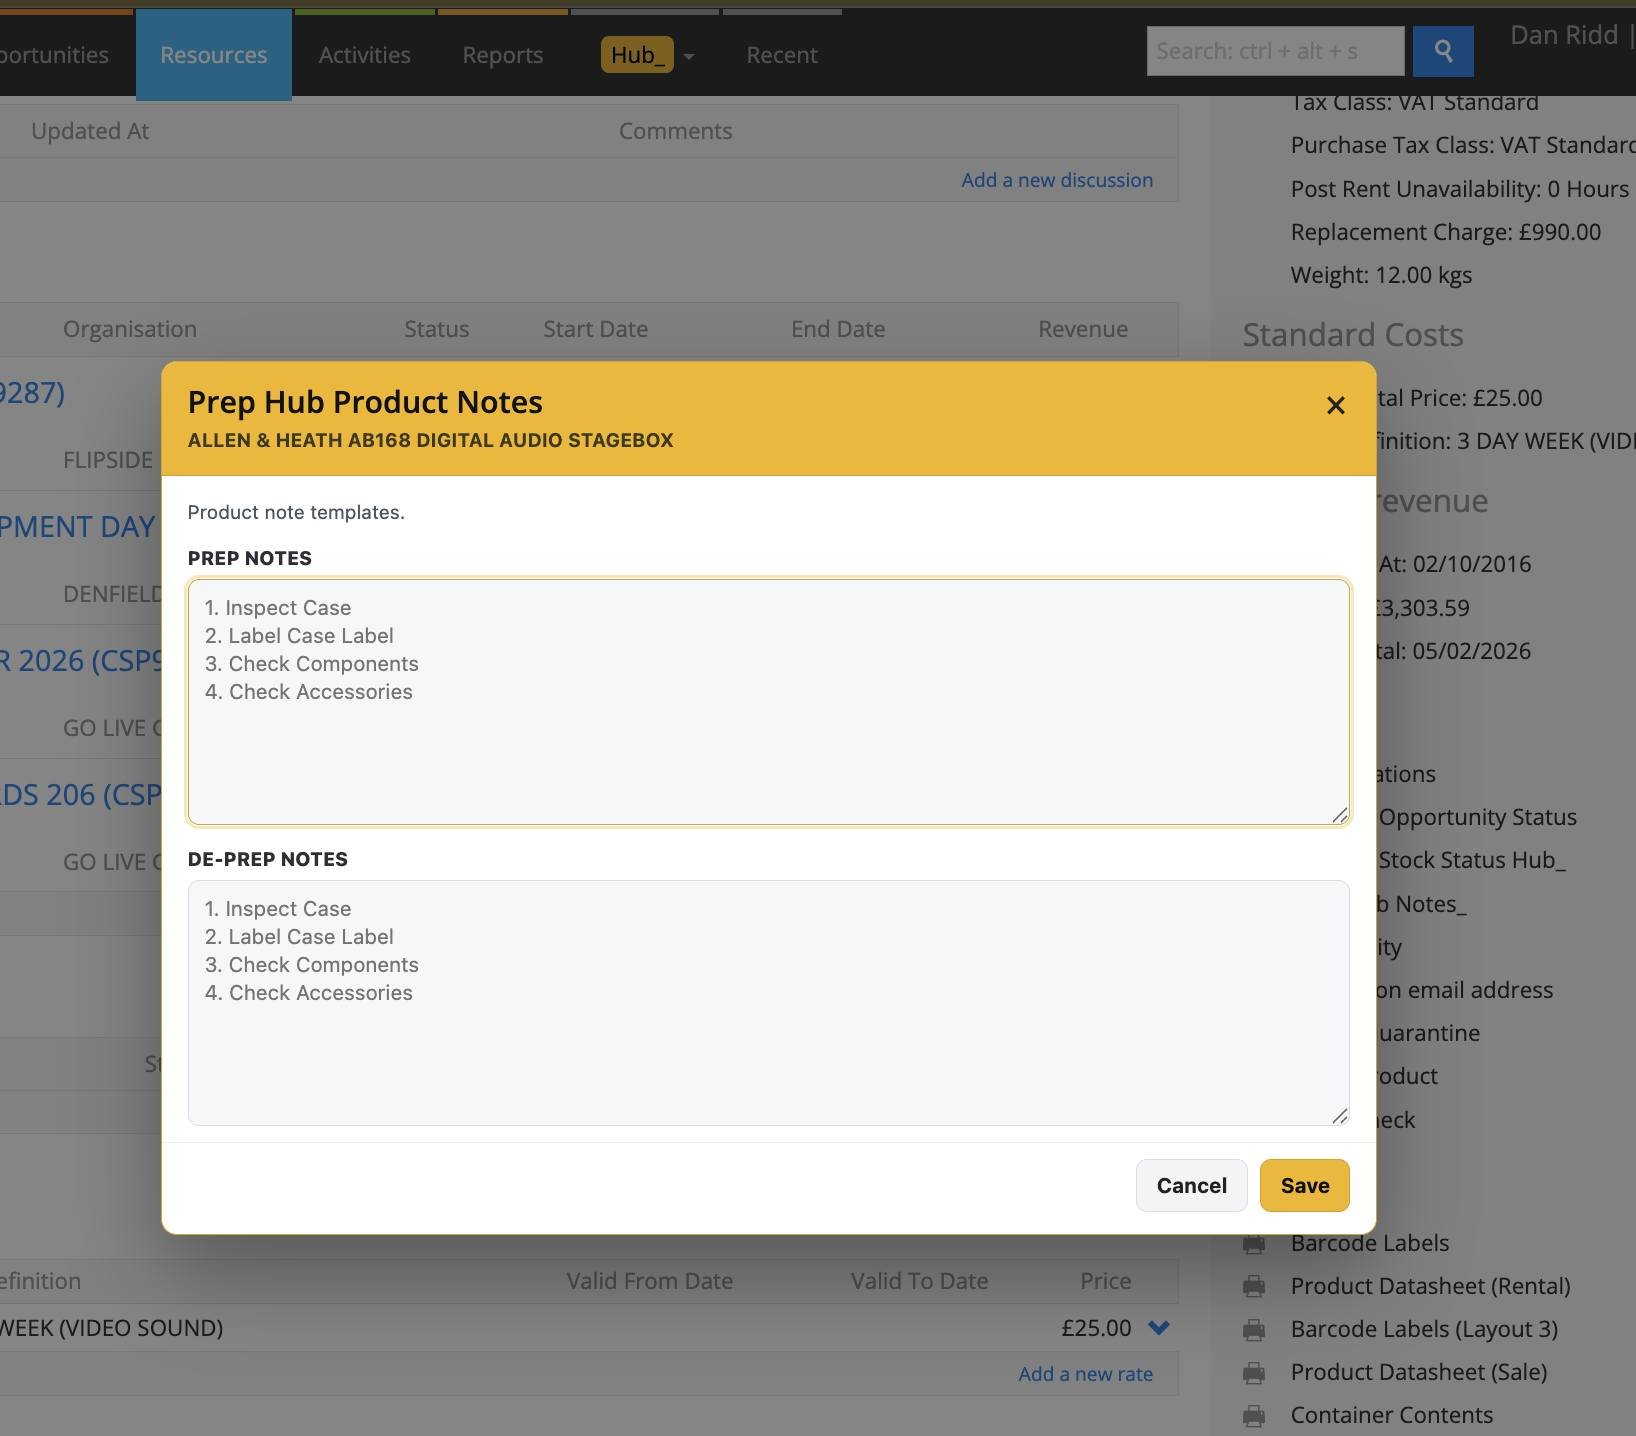Click the Price column header

tap(1106, 1281)
